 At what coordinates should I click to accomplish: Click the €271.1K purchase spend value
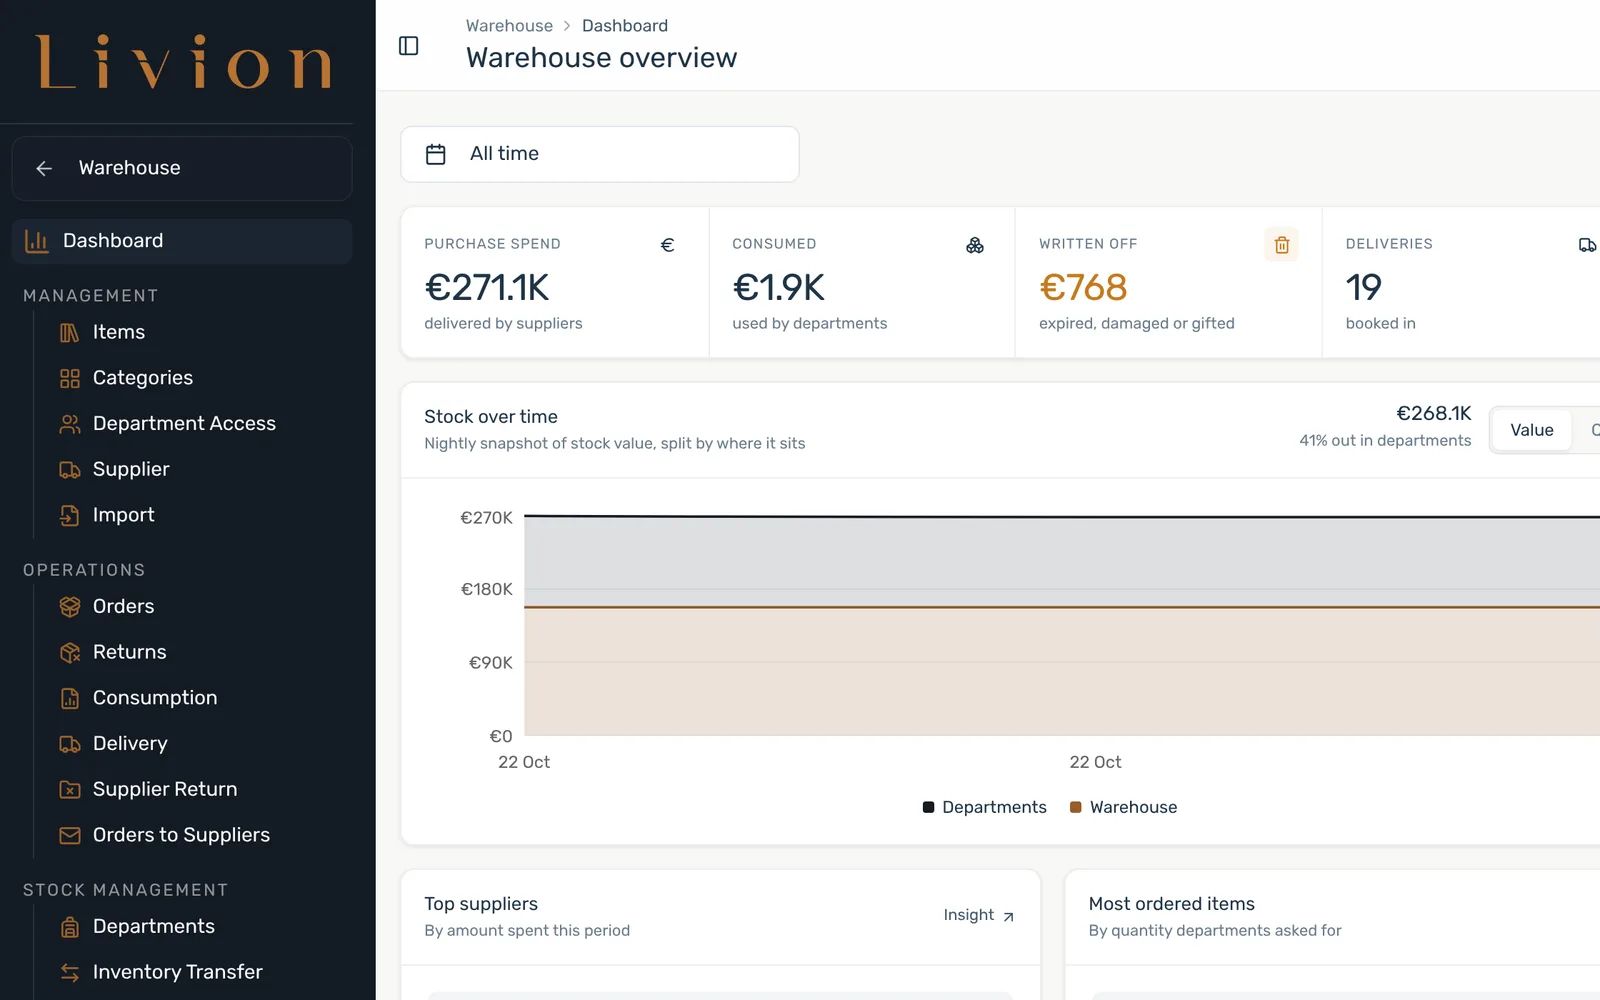tap(487, 288)
